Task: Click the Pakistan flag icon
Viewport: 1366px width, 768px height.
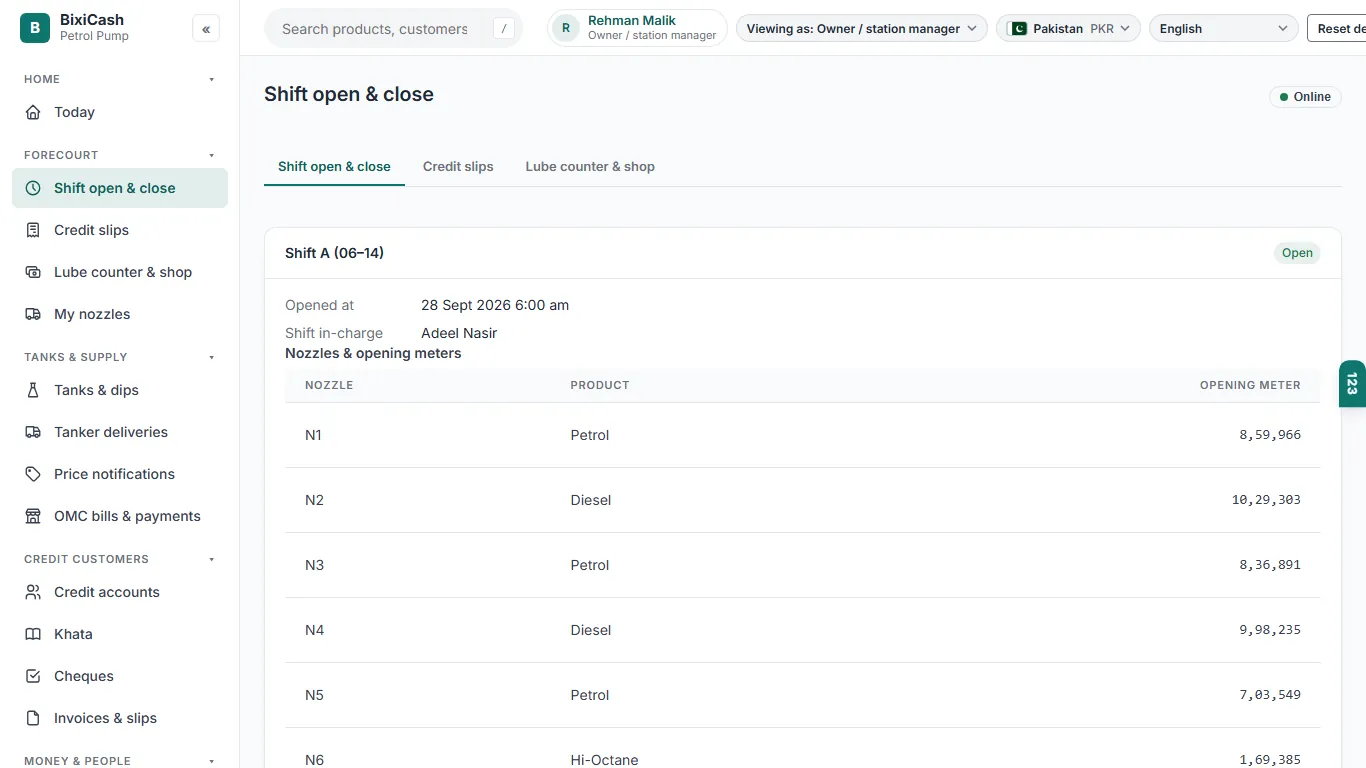Action: click(1018, 29)
